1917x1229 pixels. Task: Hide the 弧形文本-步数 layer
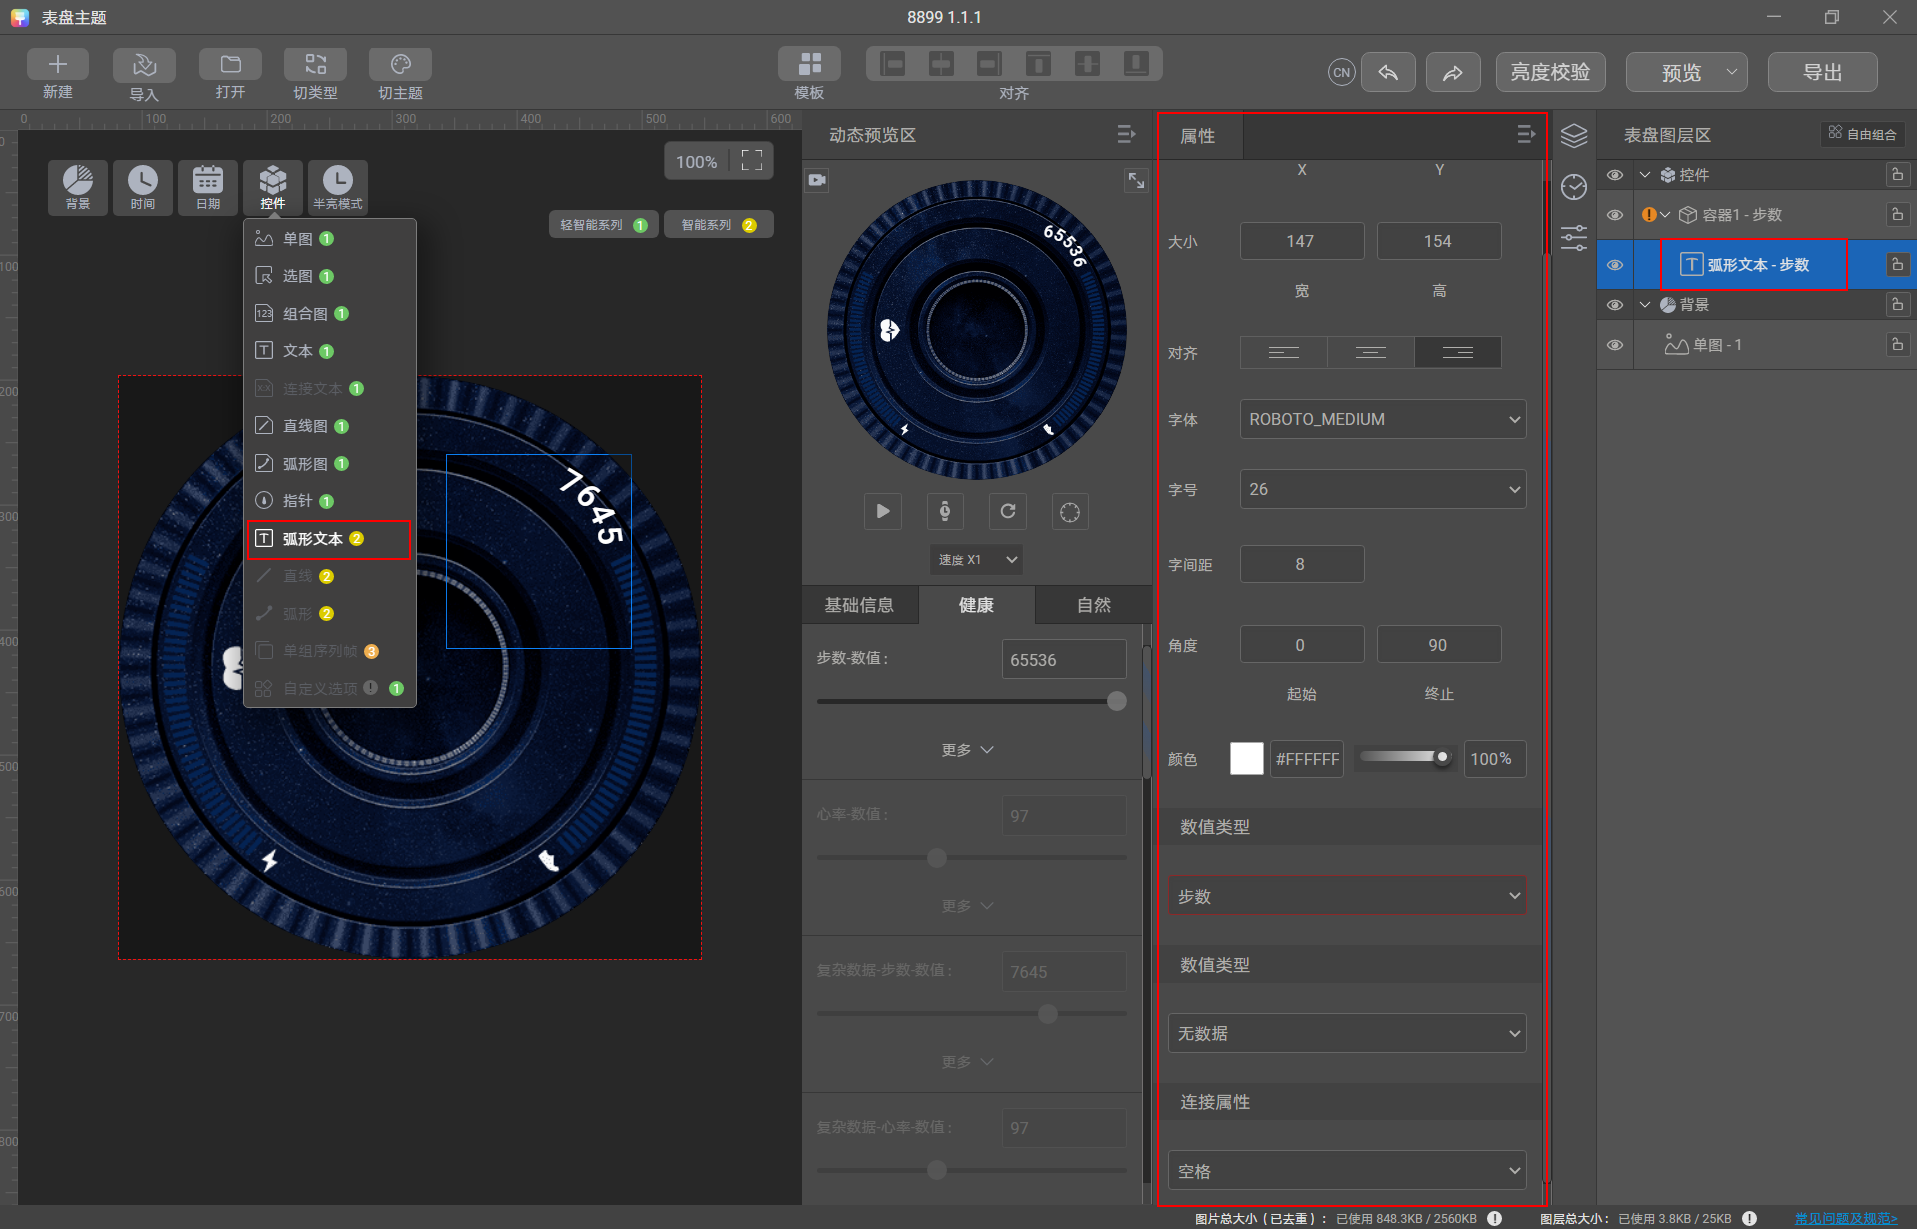point(1615,265)
